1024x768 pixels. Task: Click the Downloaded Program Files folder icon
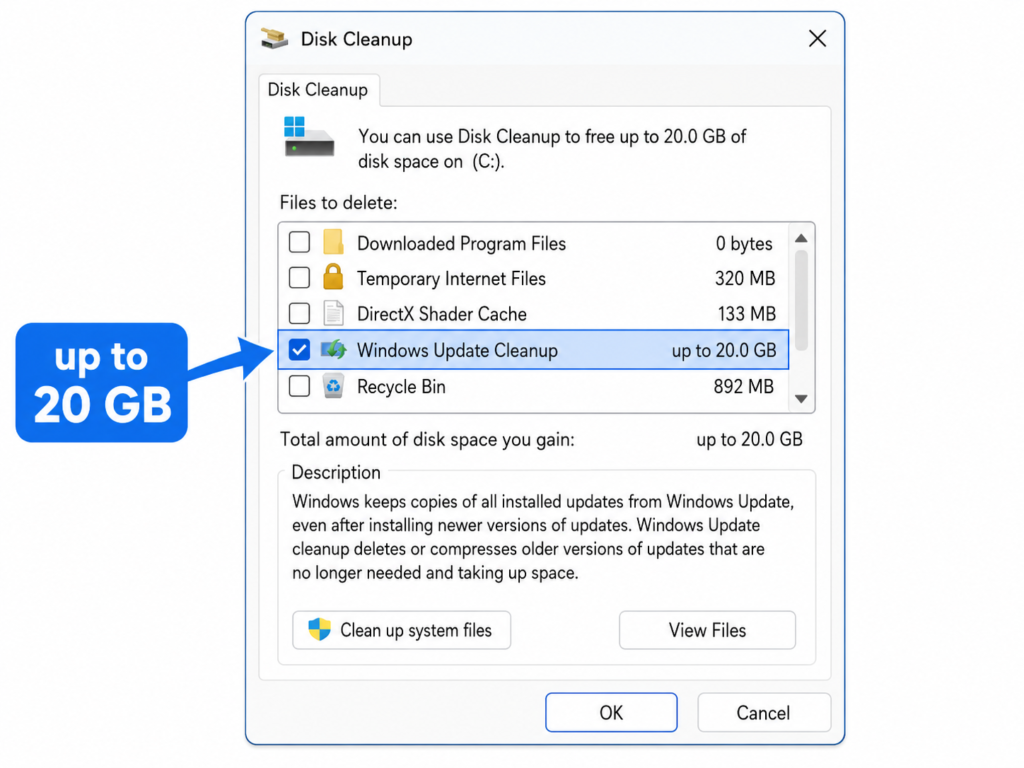point(333,242)
